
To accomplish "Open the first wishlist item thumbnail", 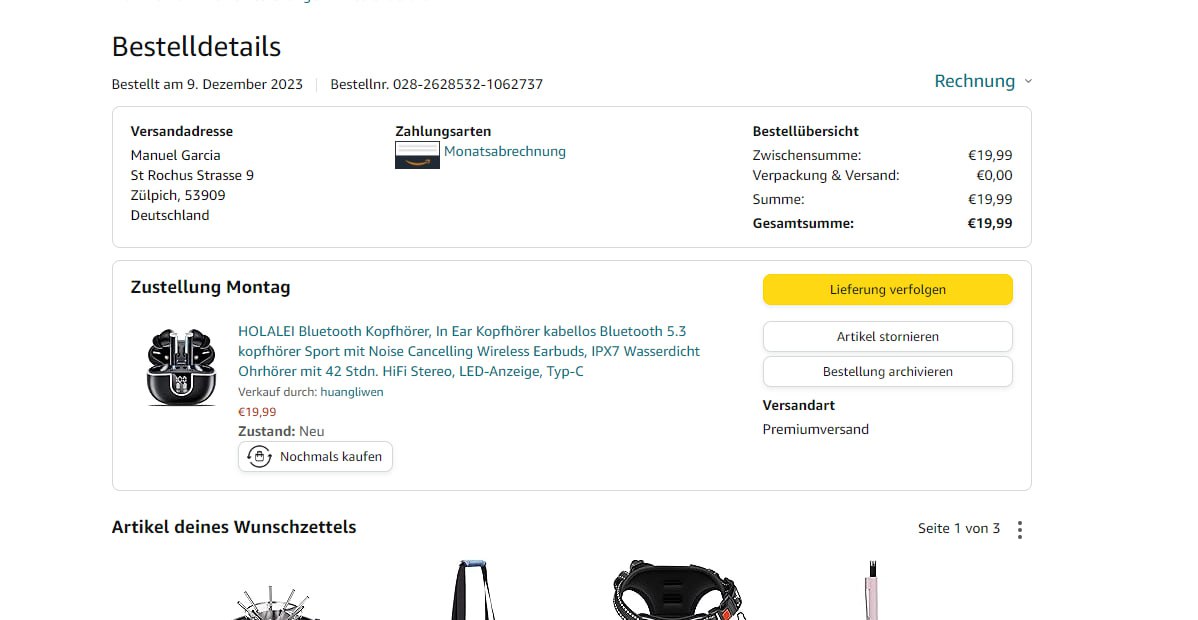I will pyautogui.click(x=275, y=602).
